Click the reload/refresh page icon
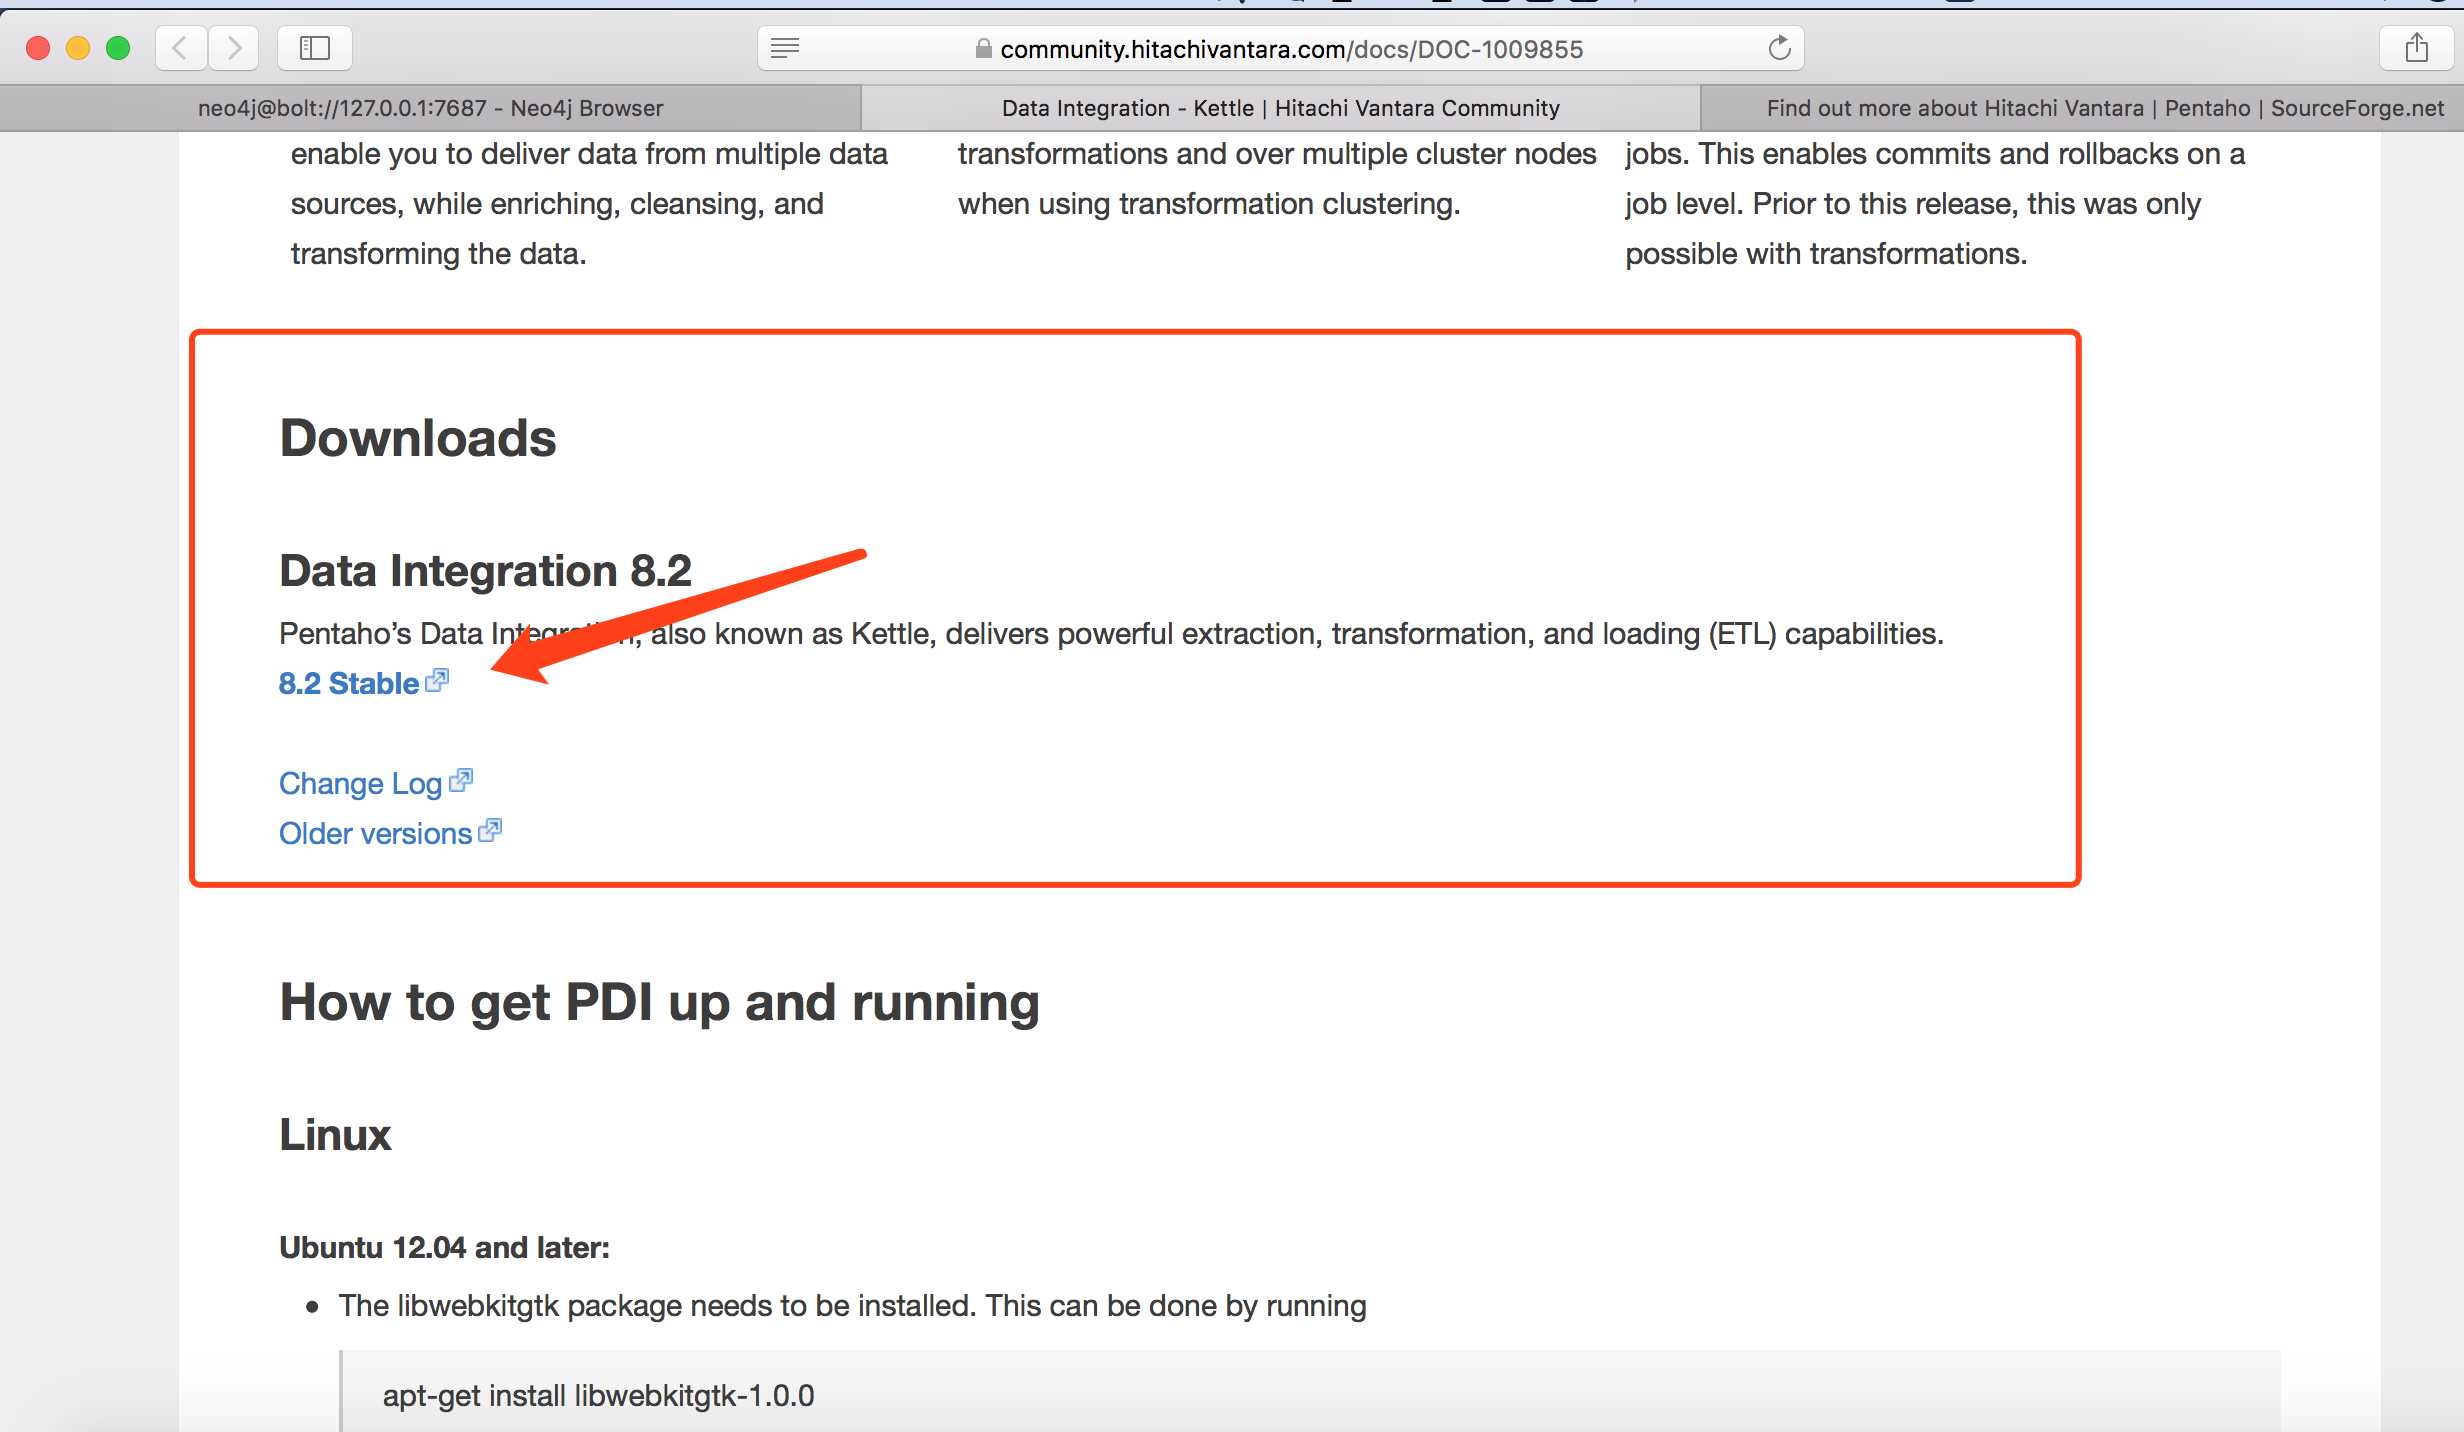Viewport: 2464px width, 1432px height. click(x=1779, y=48)
